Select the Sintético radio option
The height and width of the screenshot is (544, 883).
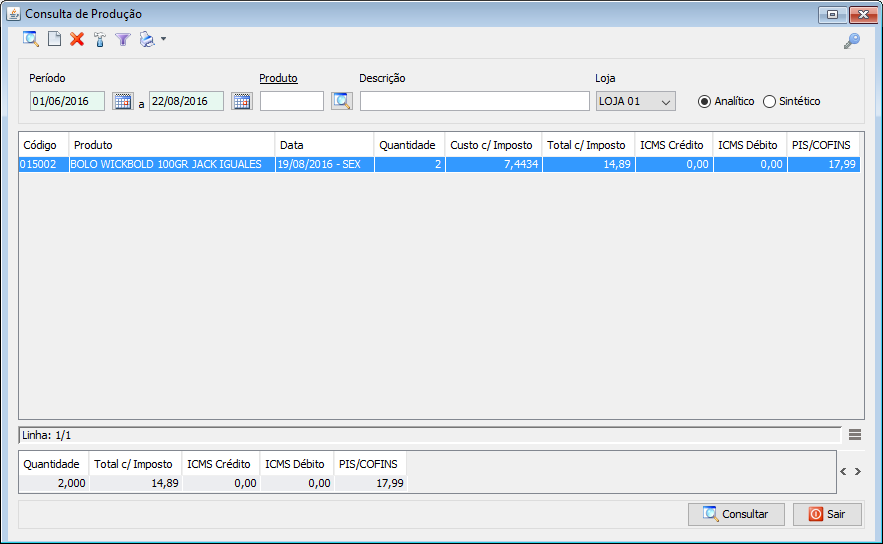click(769, 101)
